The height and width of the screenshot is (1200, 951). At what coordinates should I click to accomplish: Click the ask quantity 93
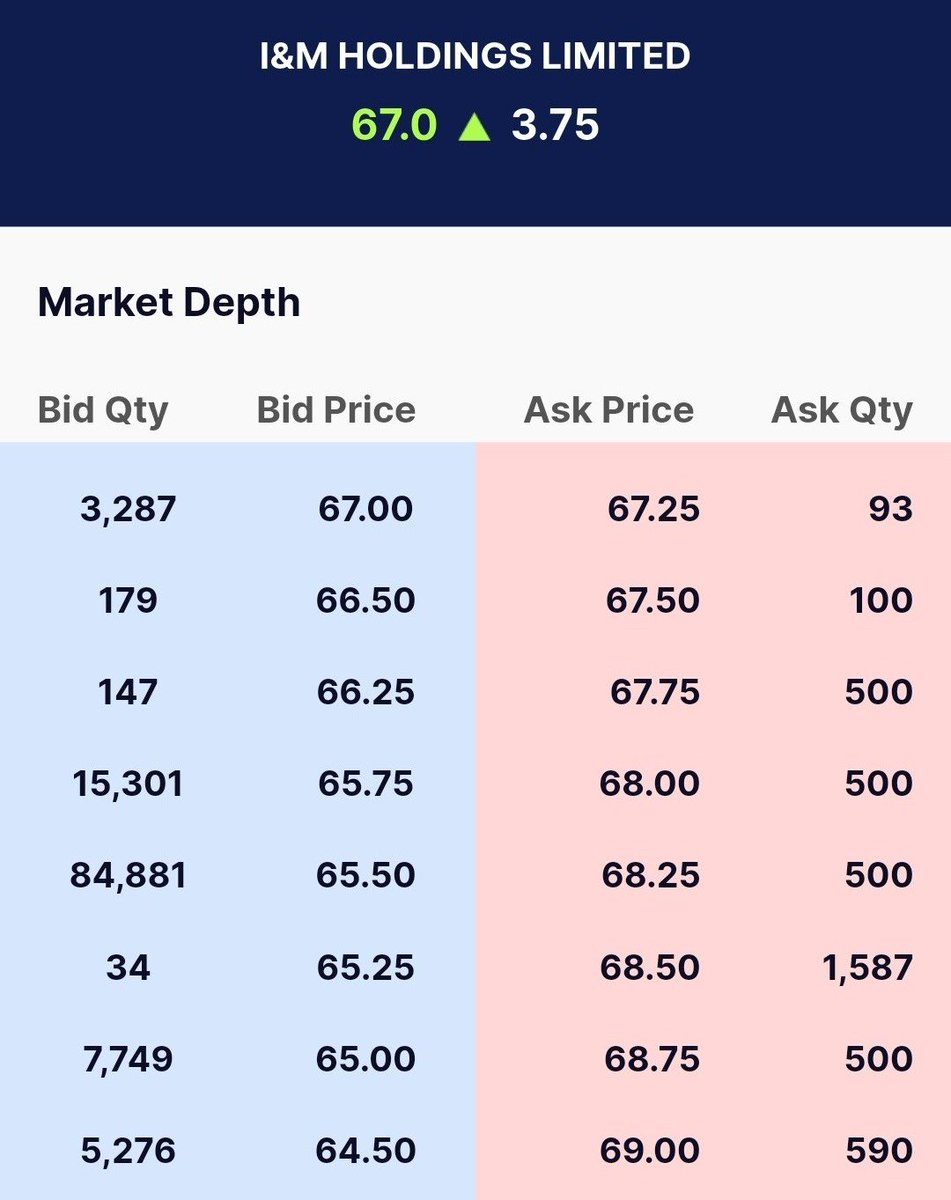pyautogui.click(x=890, y=509)
